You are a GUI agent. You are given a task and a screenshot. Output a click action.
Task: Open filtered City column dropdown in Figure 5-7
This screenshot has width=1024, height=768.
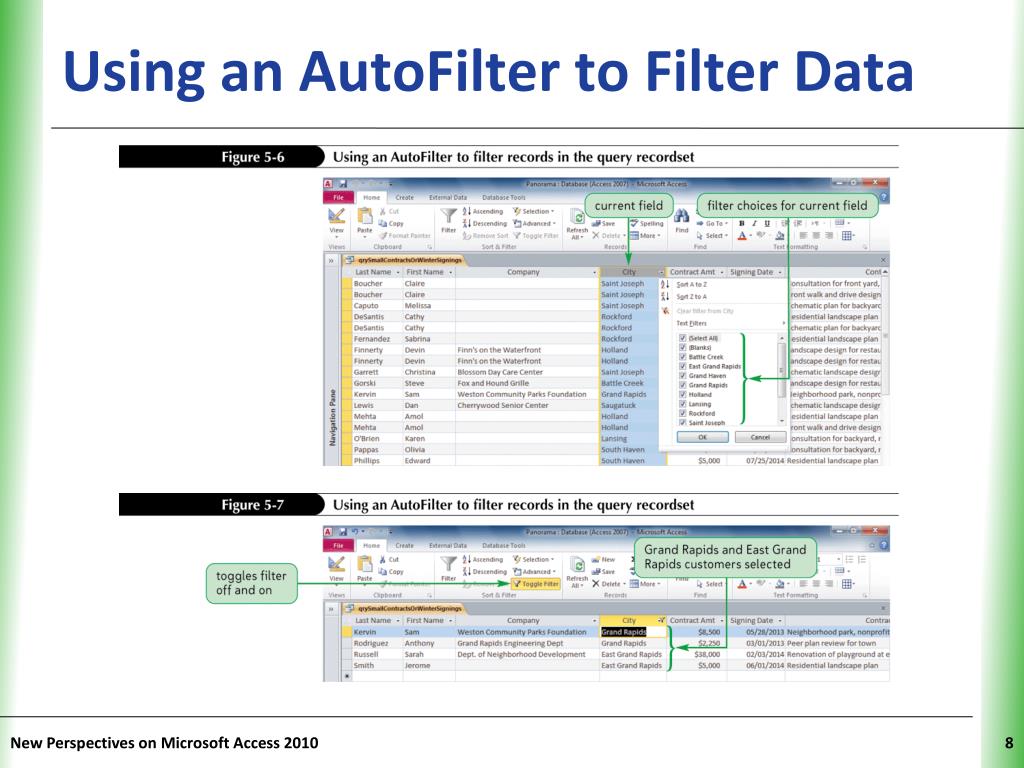(662, 620)
